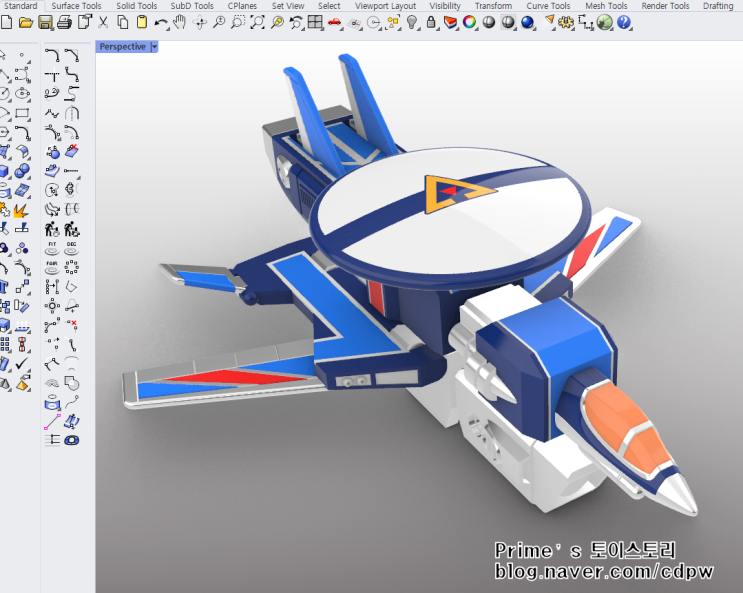Image resolution: width=743 pixels, height=593 pixels.
Task: Switch to Standard toolbar tab
Action: pyautogui.click(x=20, y=6)
